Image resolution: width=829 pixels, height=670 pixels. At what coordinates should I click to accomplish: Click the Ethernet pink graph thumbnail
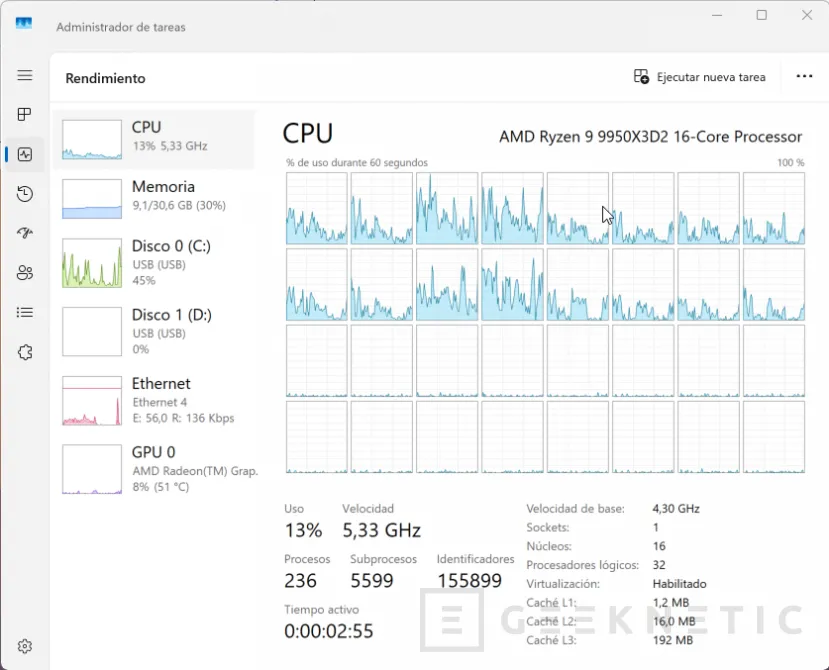92,400
